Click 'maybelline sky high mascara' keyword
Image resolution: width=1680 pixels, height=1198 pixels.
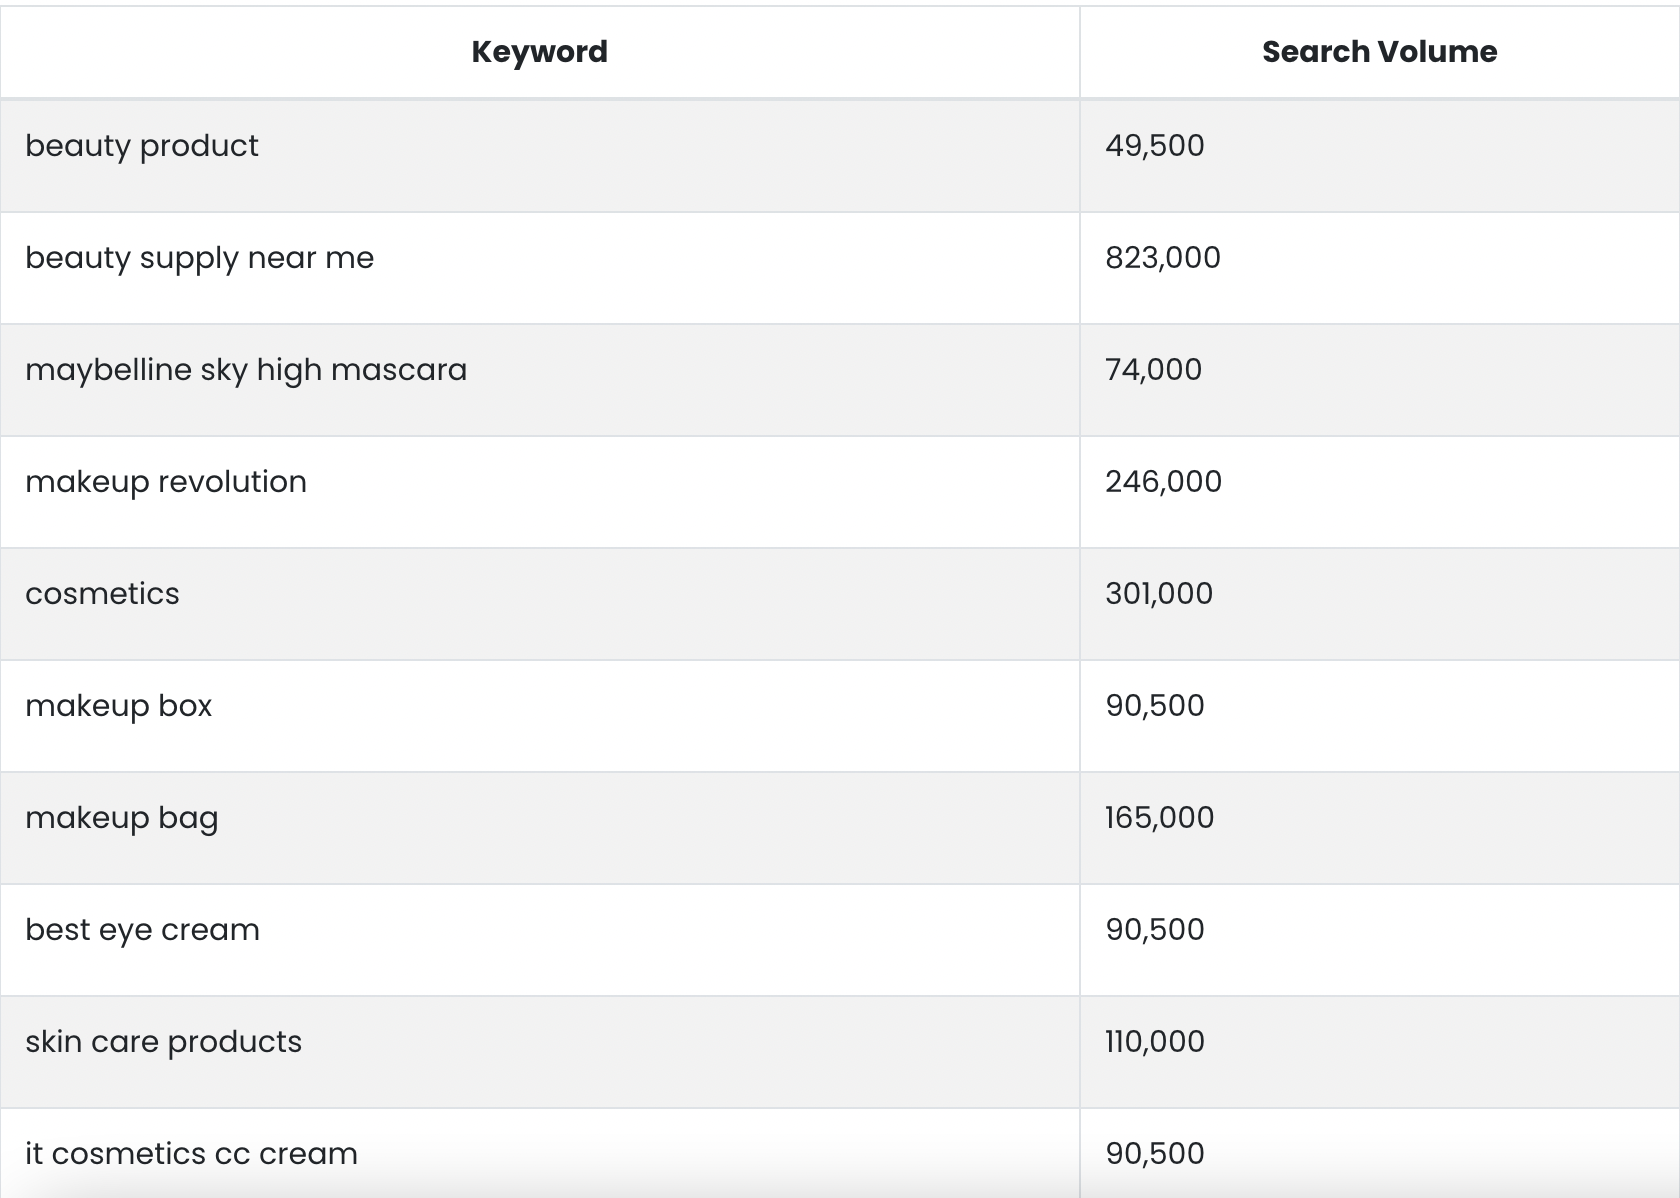pyautogui.click(x=246, y=370)
